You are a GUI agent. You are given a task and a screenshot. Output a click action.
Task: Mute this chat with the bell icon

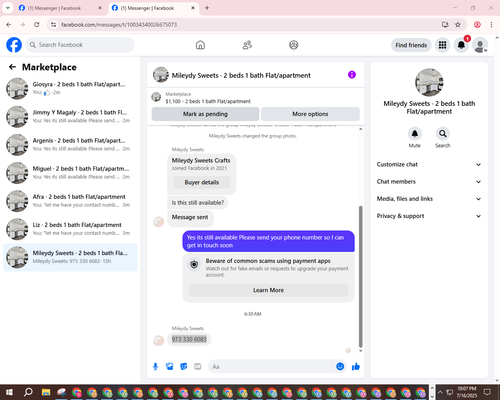415,134
